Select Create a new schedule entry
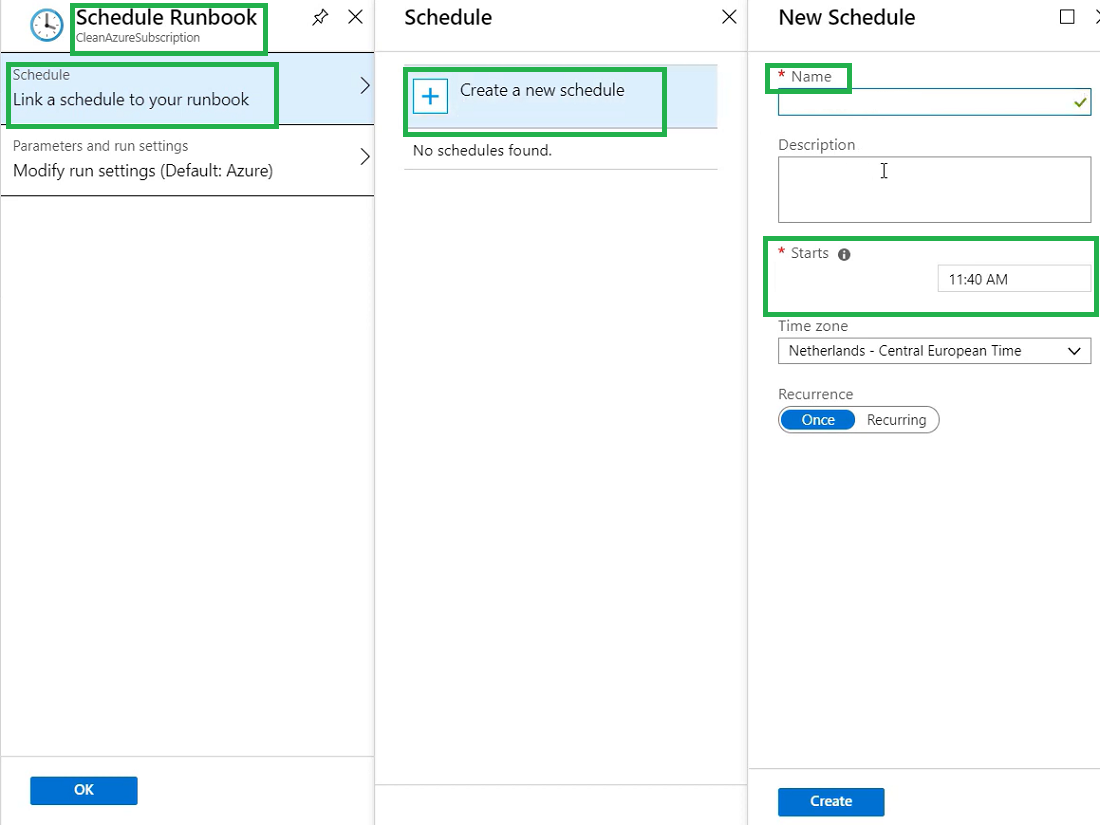1100x825 pixels. [x=541, y=90]
